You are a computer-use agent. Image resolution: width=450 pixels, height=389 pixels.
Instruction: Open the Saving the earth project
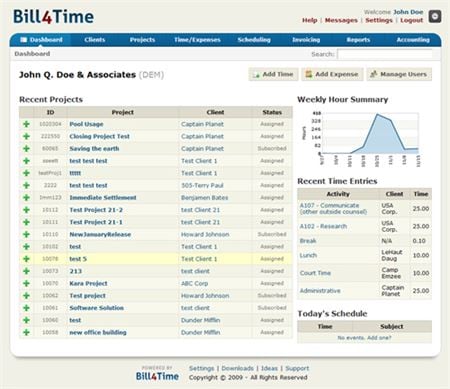point(94,149)
